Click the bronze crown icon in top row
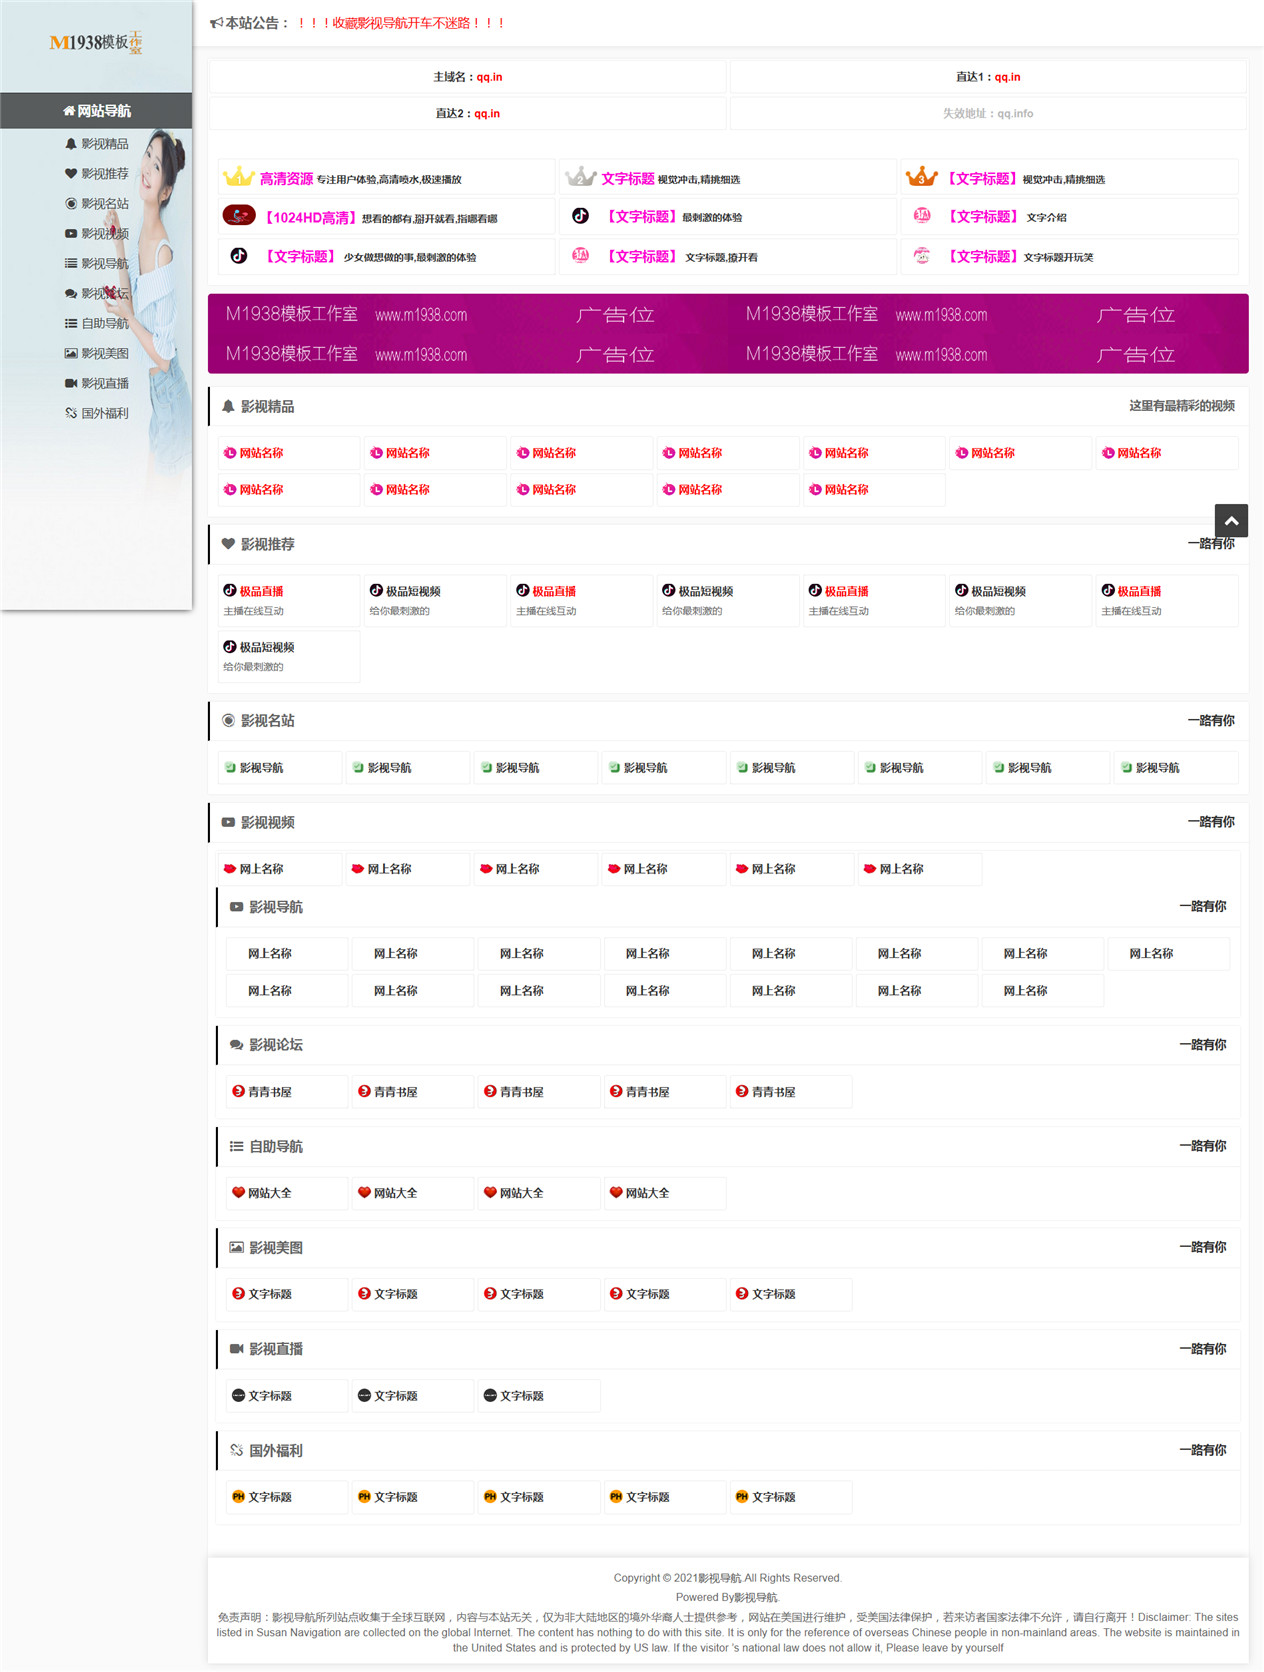Viewport: 1264px width, 1672px height. coord(921,177)
